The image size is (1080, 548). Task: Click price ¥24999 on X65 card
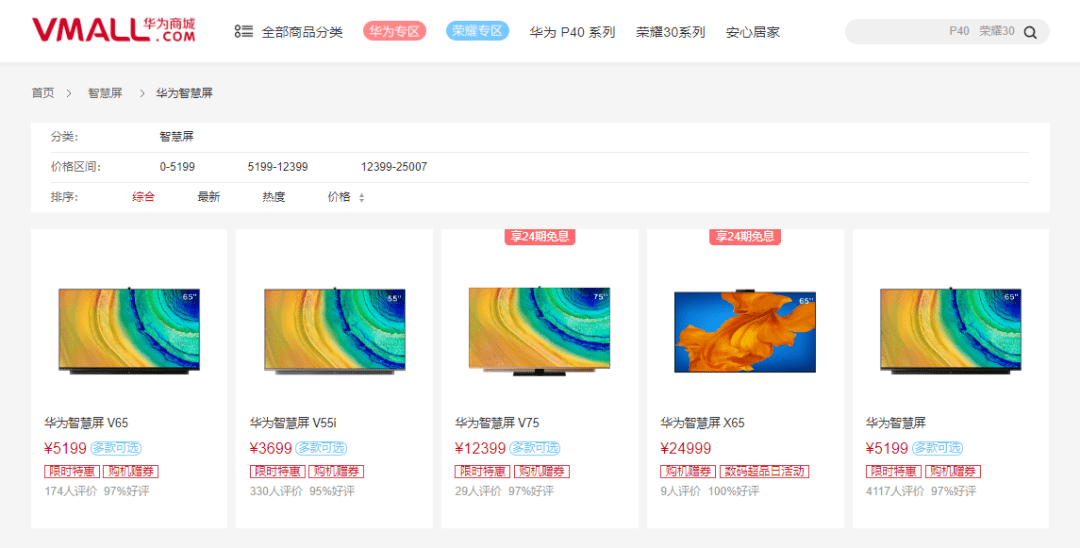pyautogui.click(x=686, y=448)
